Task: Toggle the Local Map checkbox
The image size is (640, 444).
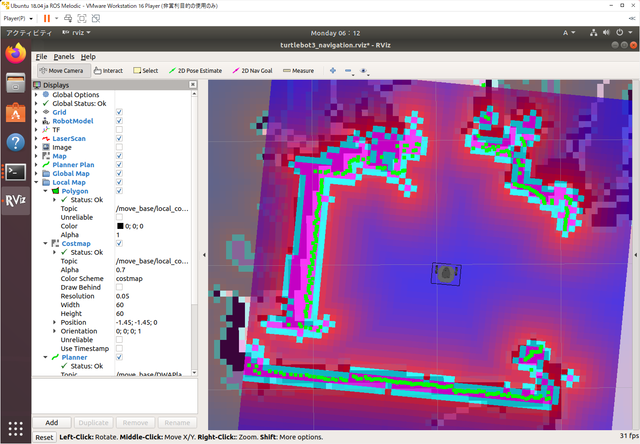Action: (119, 182)
